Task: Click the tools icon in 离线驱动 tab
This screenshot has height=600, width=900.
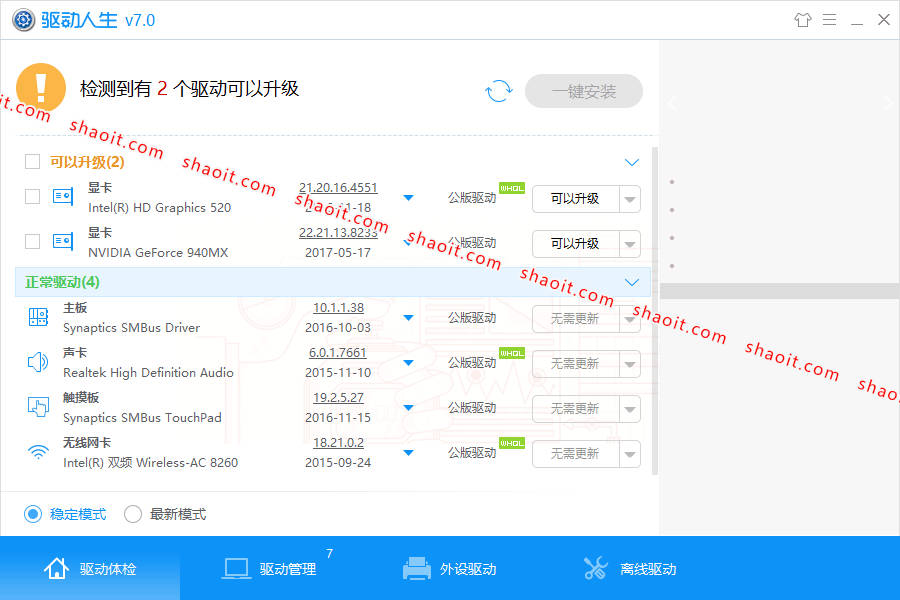Action: (596, 568)
